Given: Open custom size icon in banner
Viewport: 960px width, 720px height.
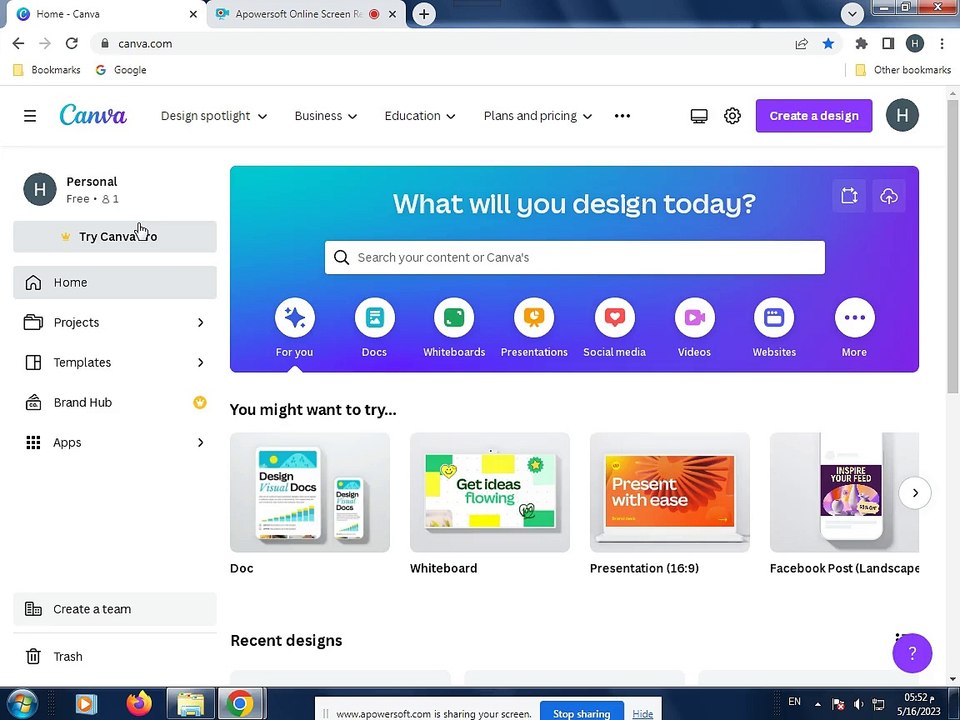Looking at the screenshot, I should (849, 196).
